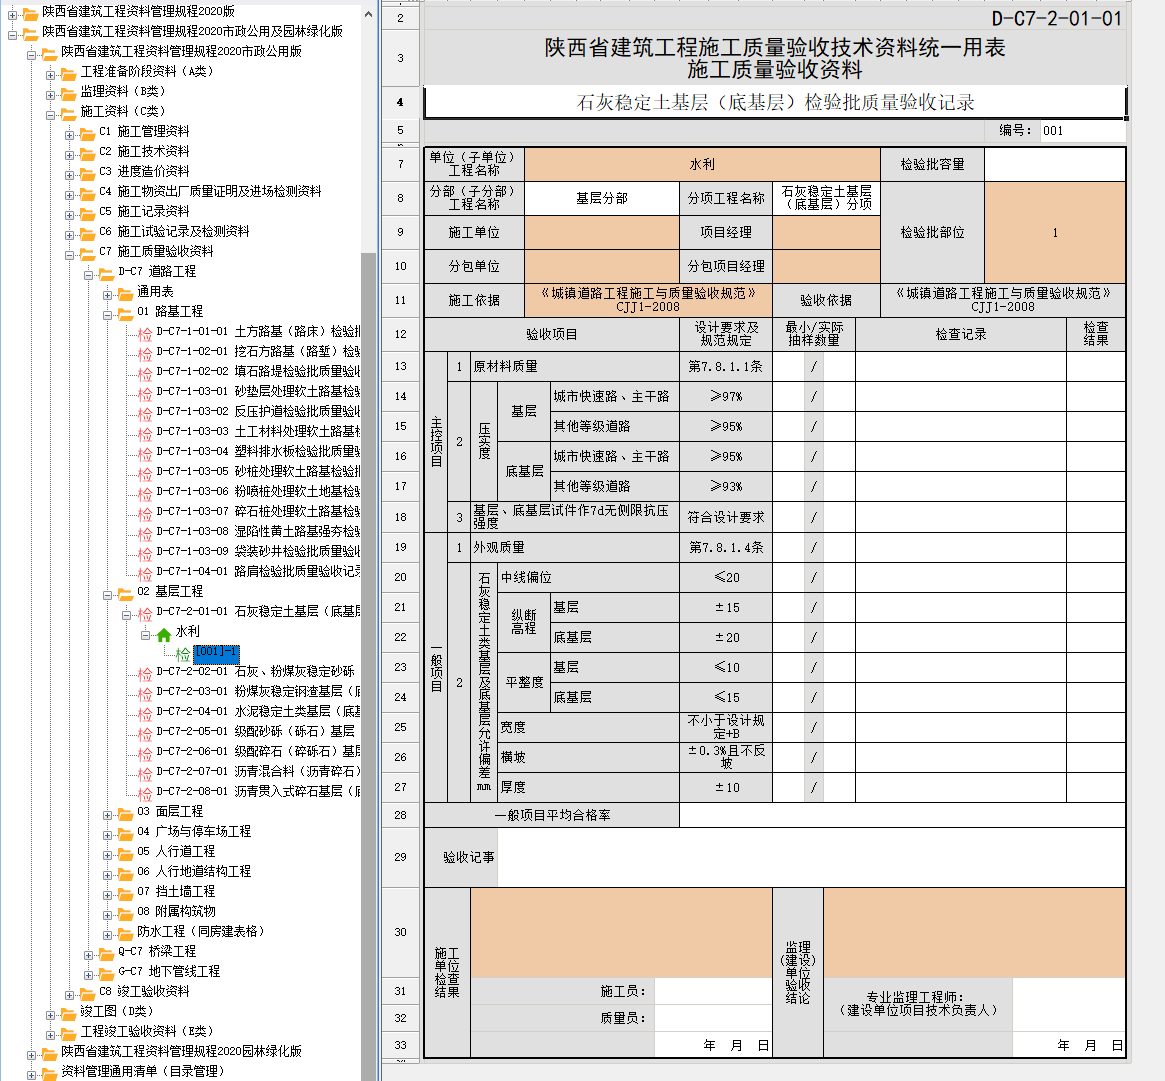Click folder icon of 竣工图（D类）
1165x1081 pixels.
point(68,1013)
